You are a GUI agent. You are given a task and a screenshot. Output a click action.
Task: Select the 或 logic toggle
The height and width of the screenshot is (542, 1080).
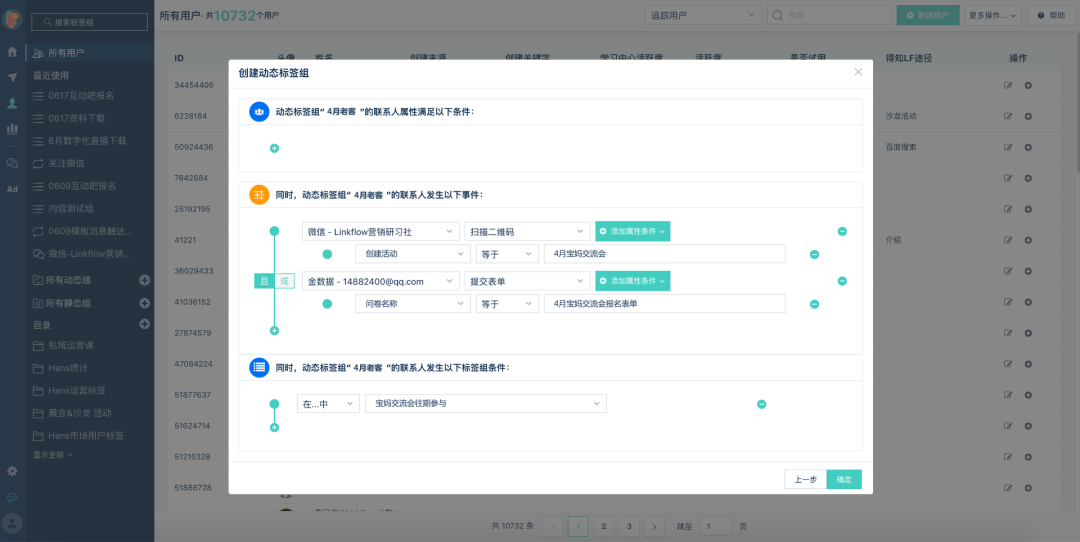[x=284, y=281]
